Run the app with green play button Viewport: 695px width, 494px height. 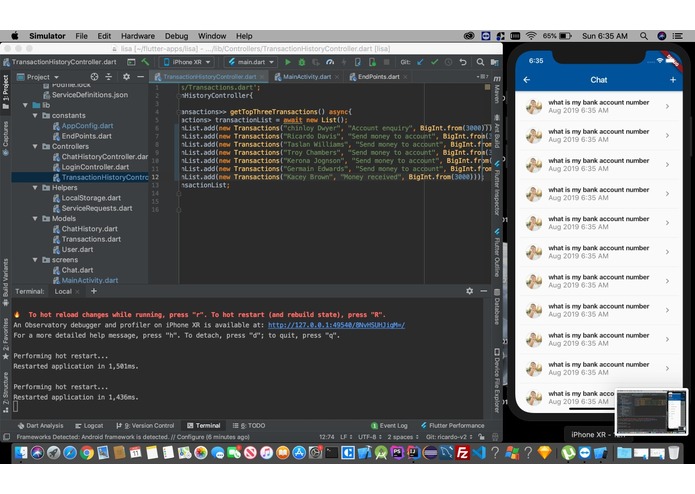click(x=288, y=62)
